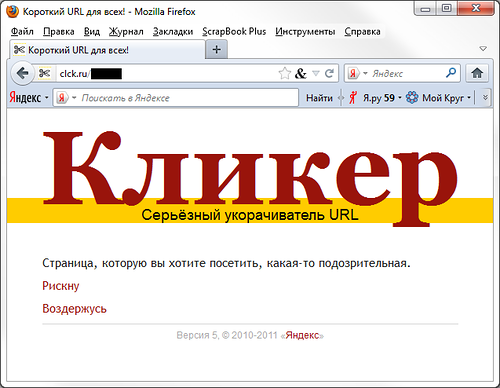Click the Рискну link
The height and width of the screenshot is (388, 500).
point(61,286)
